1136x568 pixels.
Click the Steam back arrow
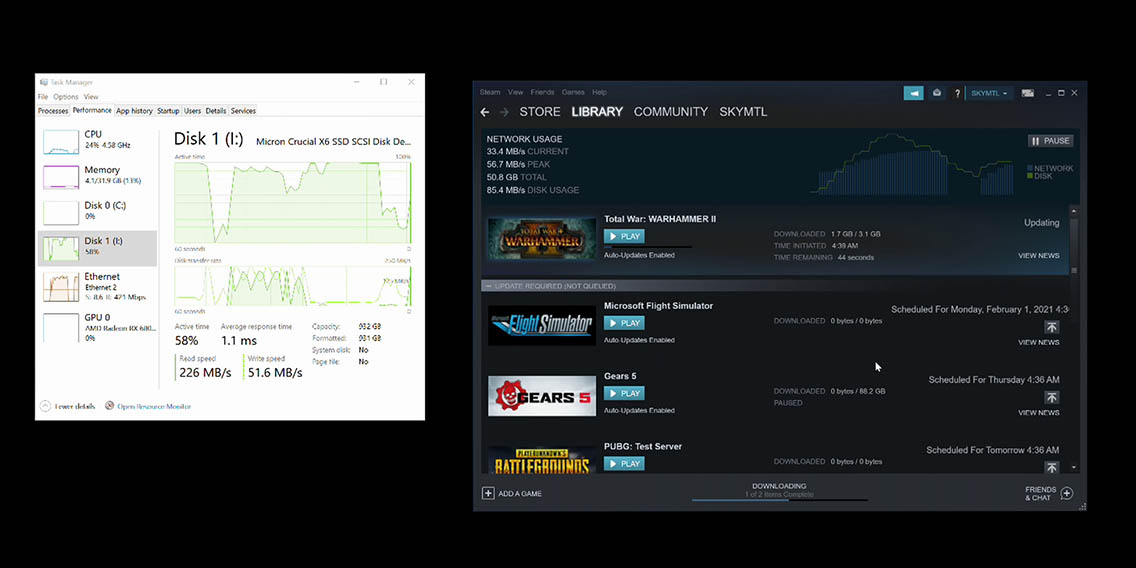point(485,112)
